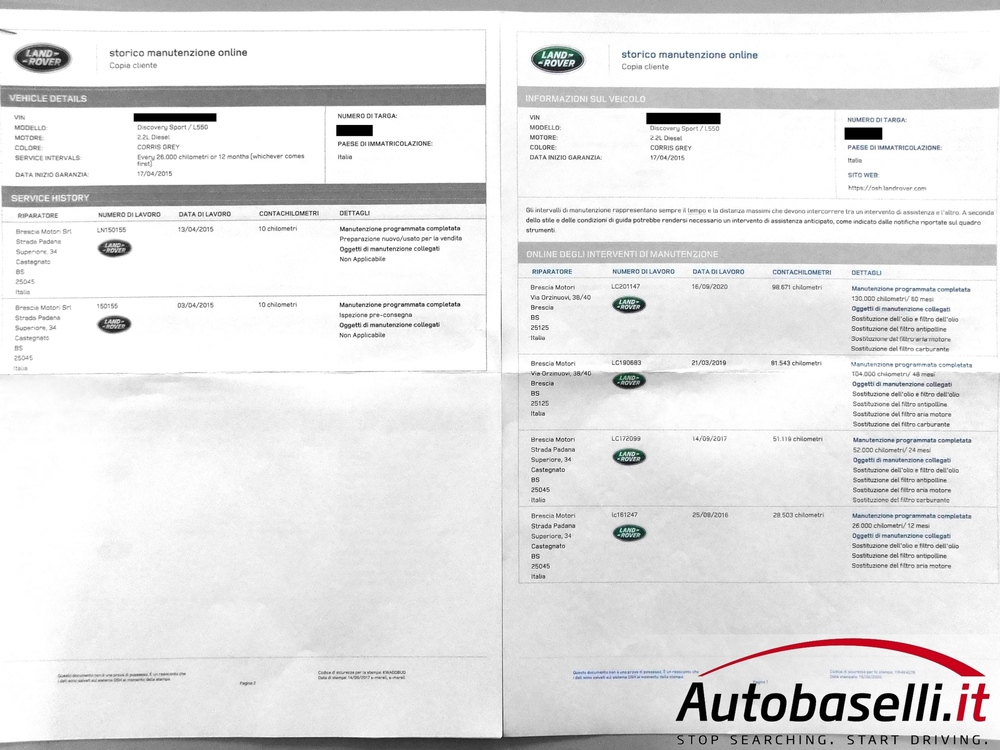Select 'Brescia Motori Srl' in the LN150155 row
The width and height of the screenshot is (1000, 750).
(x=44, y=232)
